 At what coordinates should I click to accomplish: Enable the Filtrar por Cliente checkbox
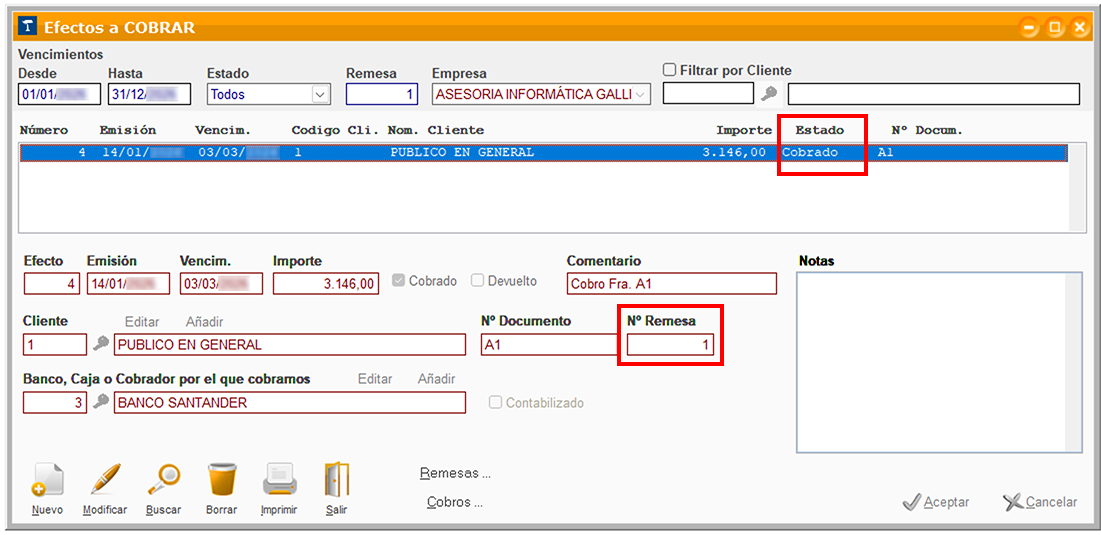[x=670, y=70]
